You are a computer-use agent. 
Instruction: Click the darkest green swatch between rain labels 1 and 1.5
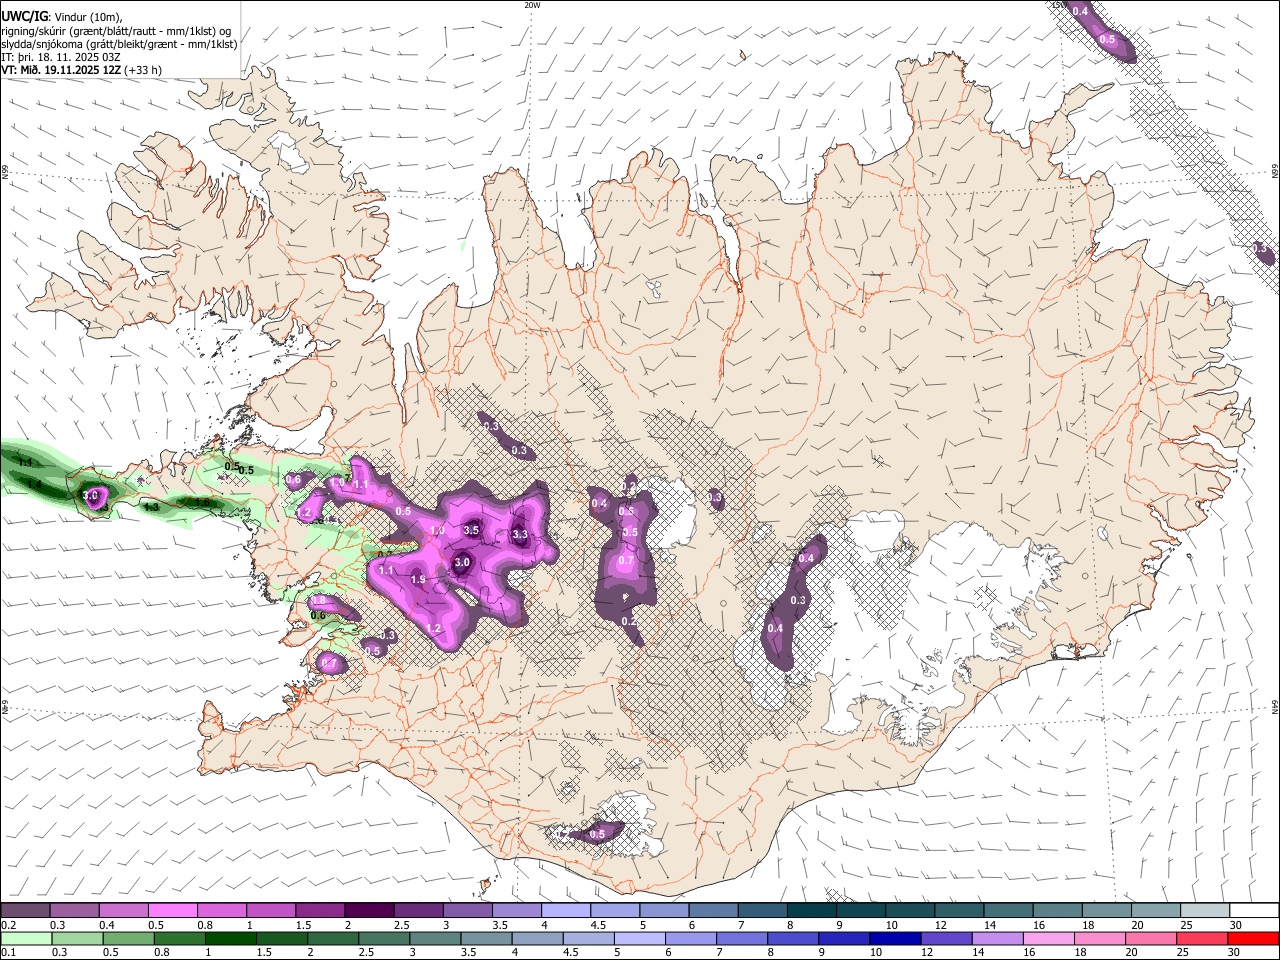(x=230, y=939)
